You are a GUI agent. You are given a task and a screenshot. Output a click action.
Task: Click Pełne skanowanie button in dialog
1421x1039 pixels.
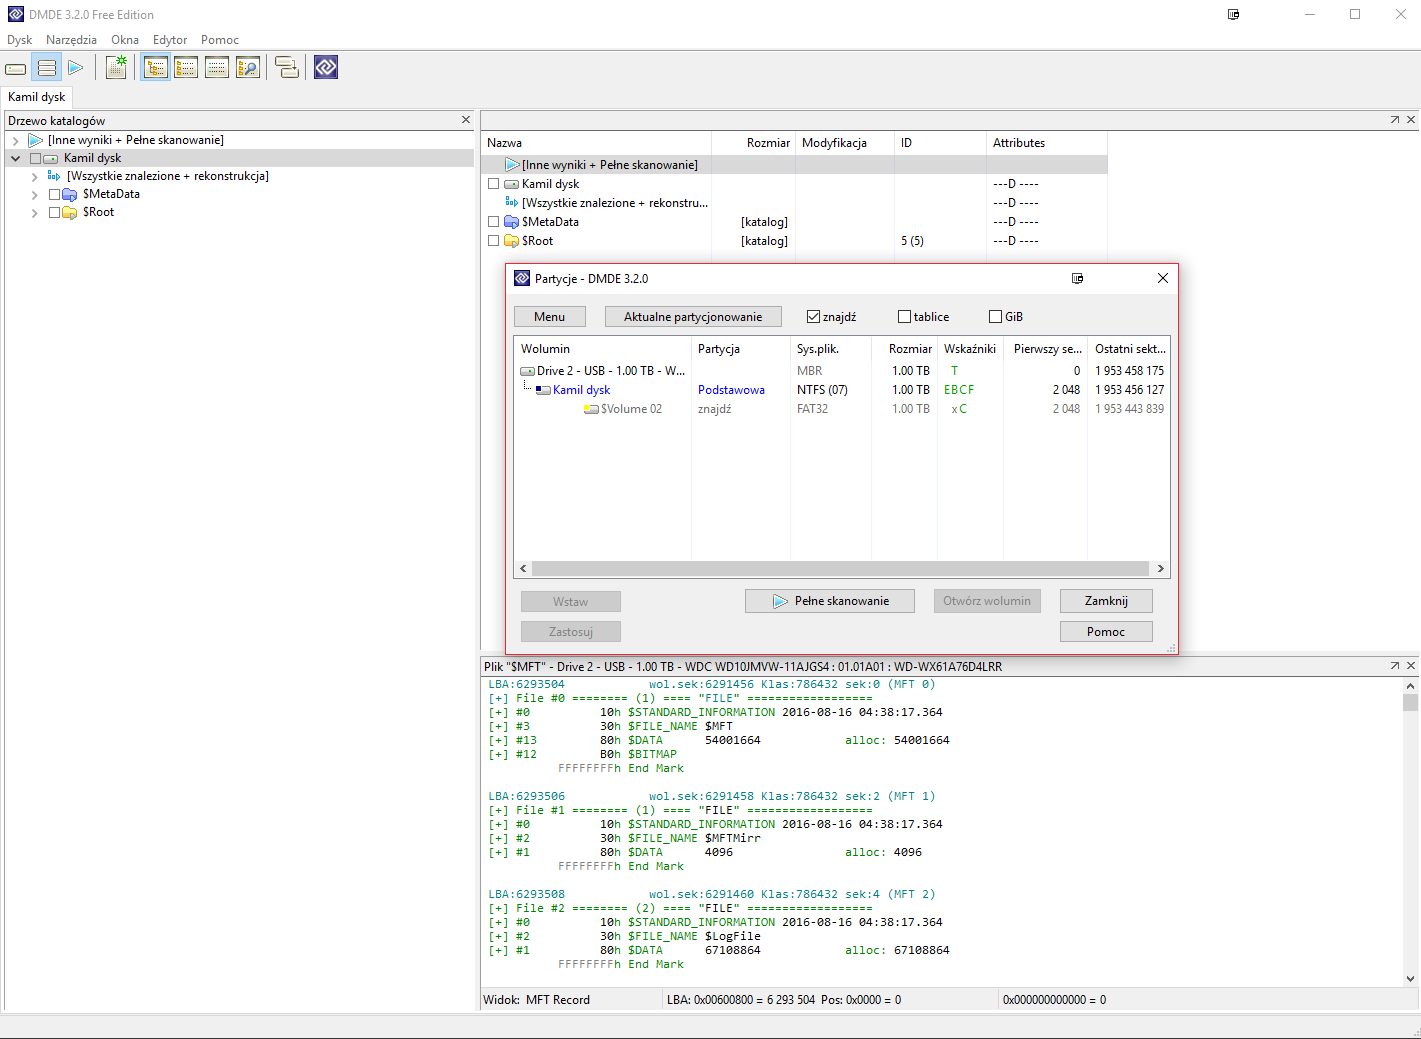(x=830, y=601)
